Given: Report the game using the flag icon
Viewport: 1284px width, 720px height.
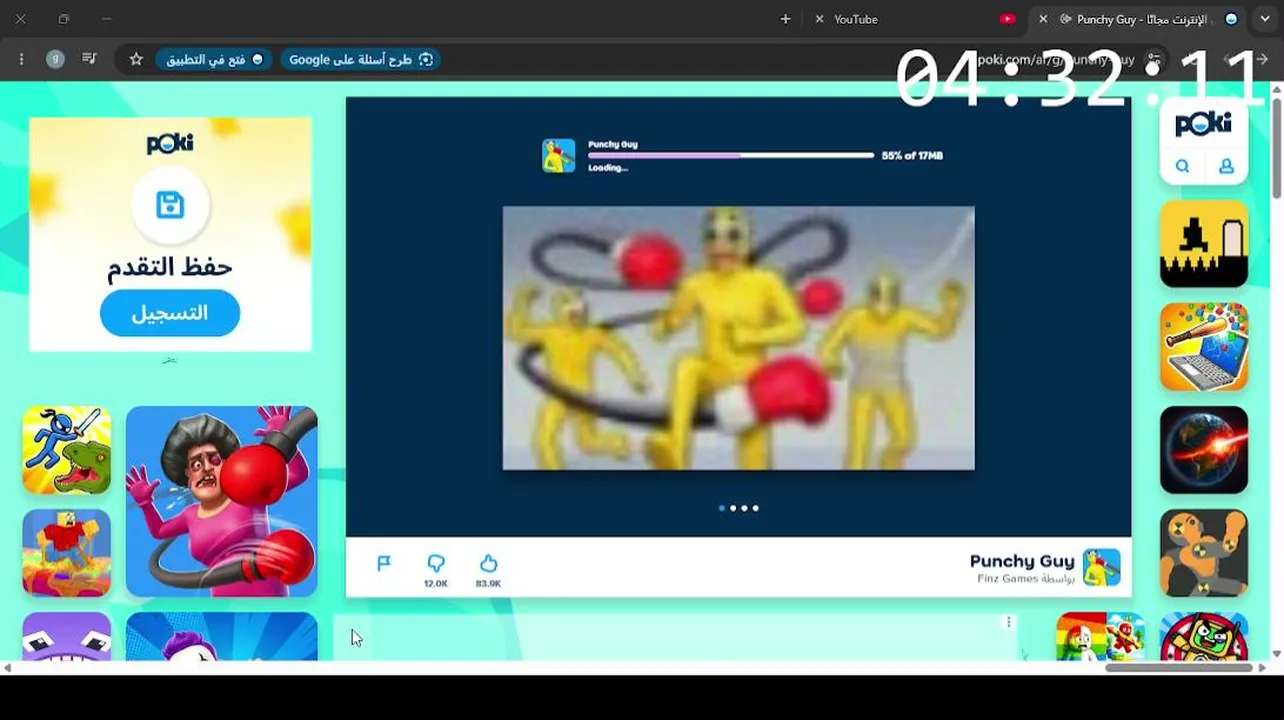Looking at the screenshot, I should pos(384,564).
